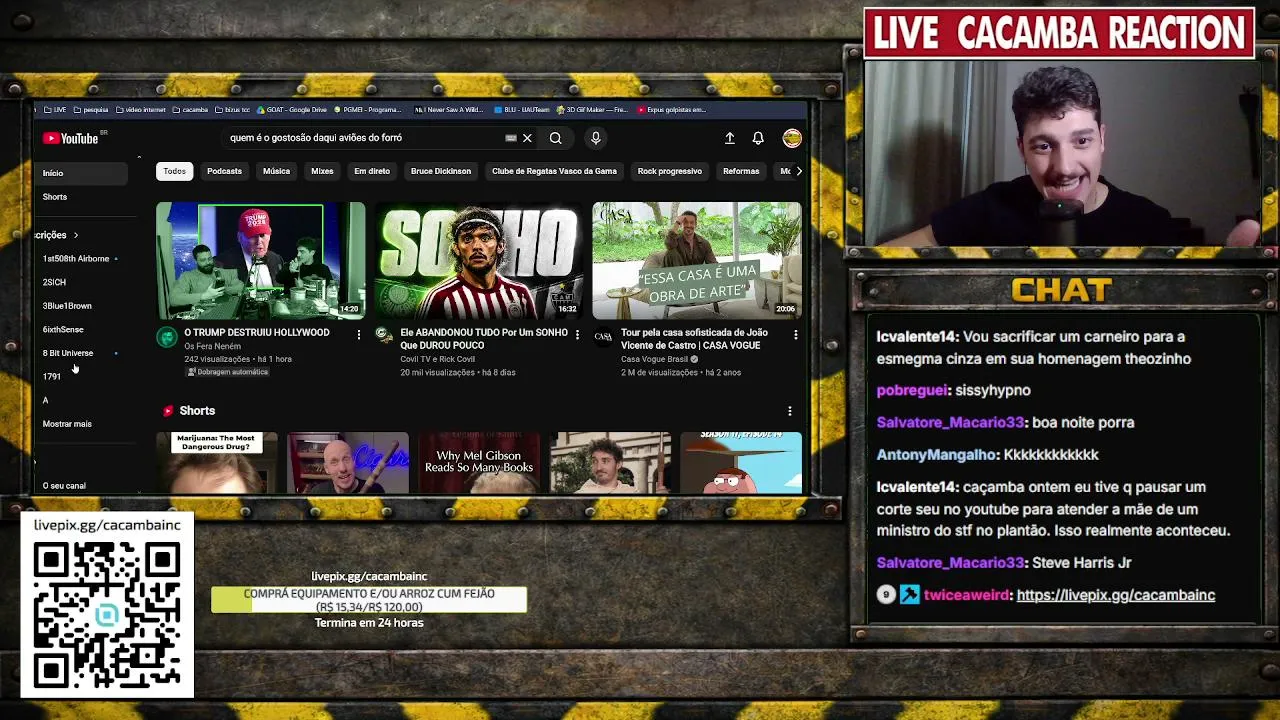Clear the search query with the X icon
1280x720 pixels.
point(527,138)
